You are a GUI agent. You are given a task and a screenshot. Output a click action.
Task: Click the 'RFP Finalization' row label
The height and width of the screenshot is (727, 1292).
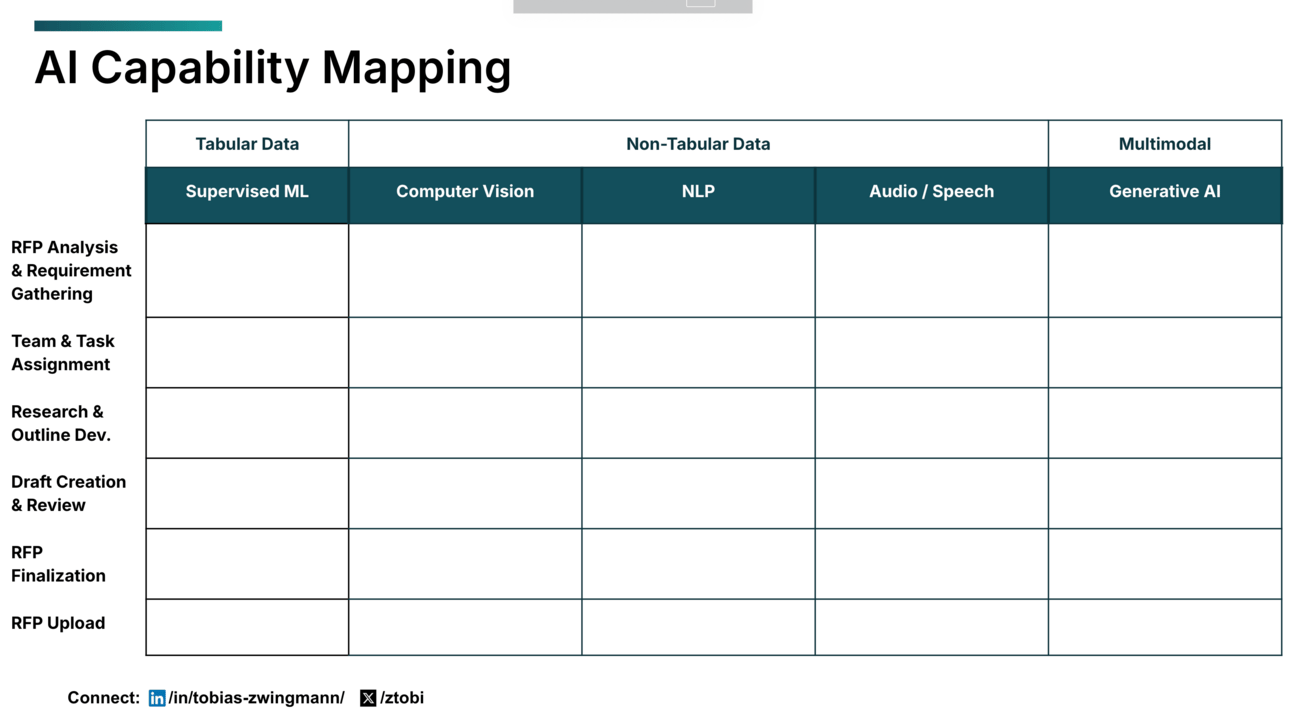58,564
